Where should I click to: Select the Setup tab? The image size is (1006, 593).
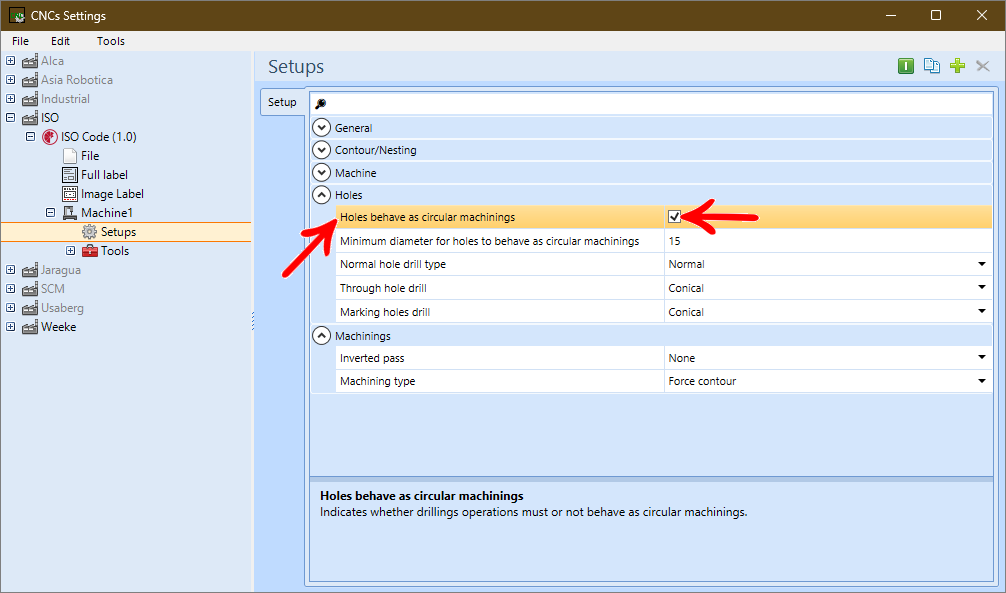pyautogui.click(x=282, y=102)
